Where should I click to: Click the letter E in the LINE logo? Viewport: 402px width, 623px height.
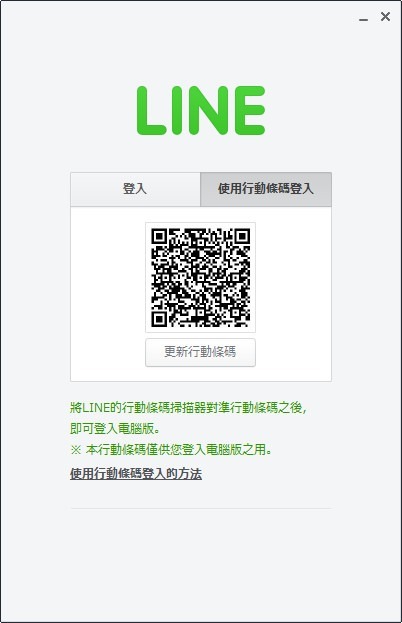[250, 110]
